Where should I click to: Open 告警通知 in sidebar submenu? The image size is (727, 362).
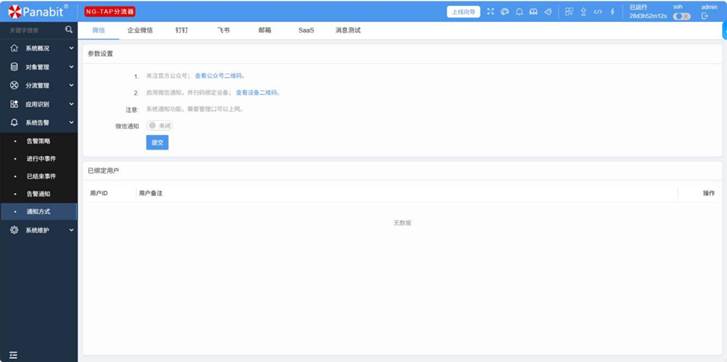coord(39,194)
